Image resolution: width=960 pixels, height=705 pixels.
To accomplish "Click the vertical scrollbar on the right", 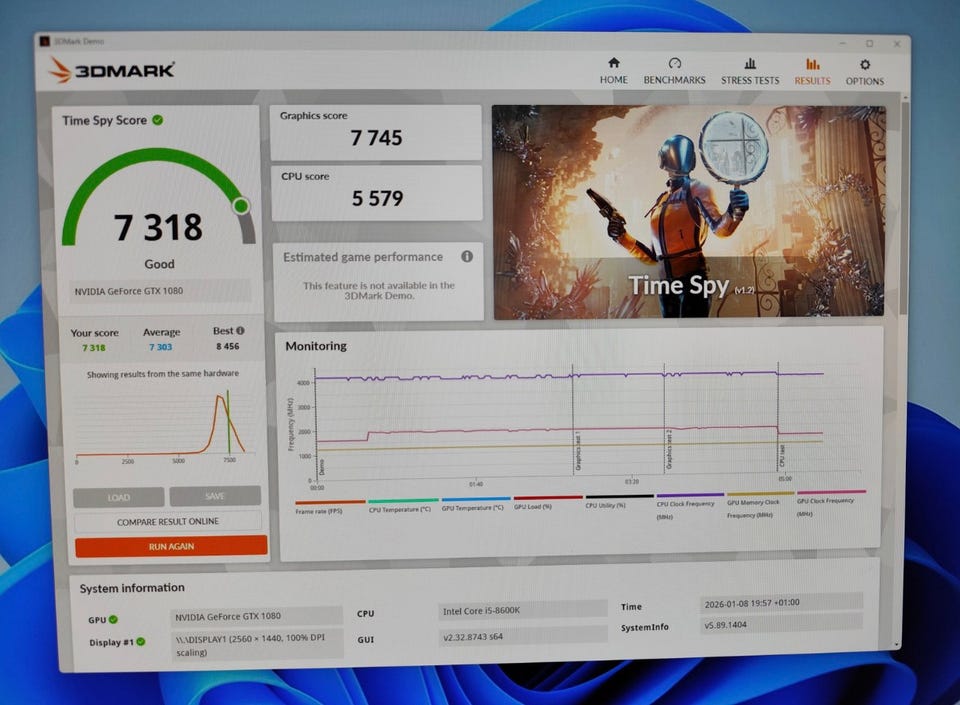I will (905, 208).
